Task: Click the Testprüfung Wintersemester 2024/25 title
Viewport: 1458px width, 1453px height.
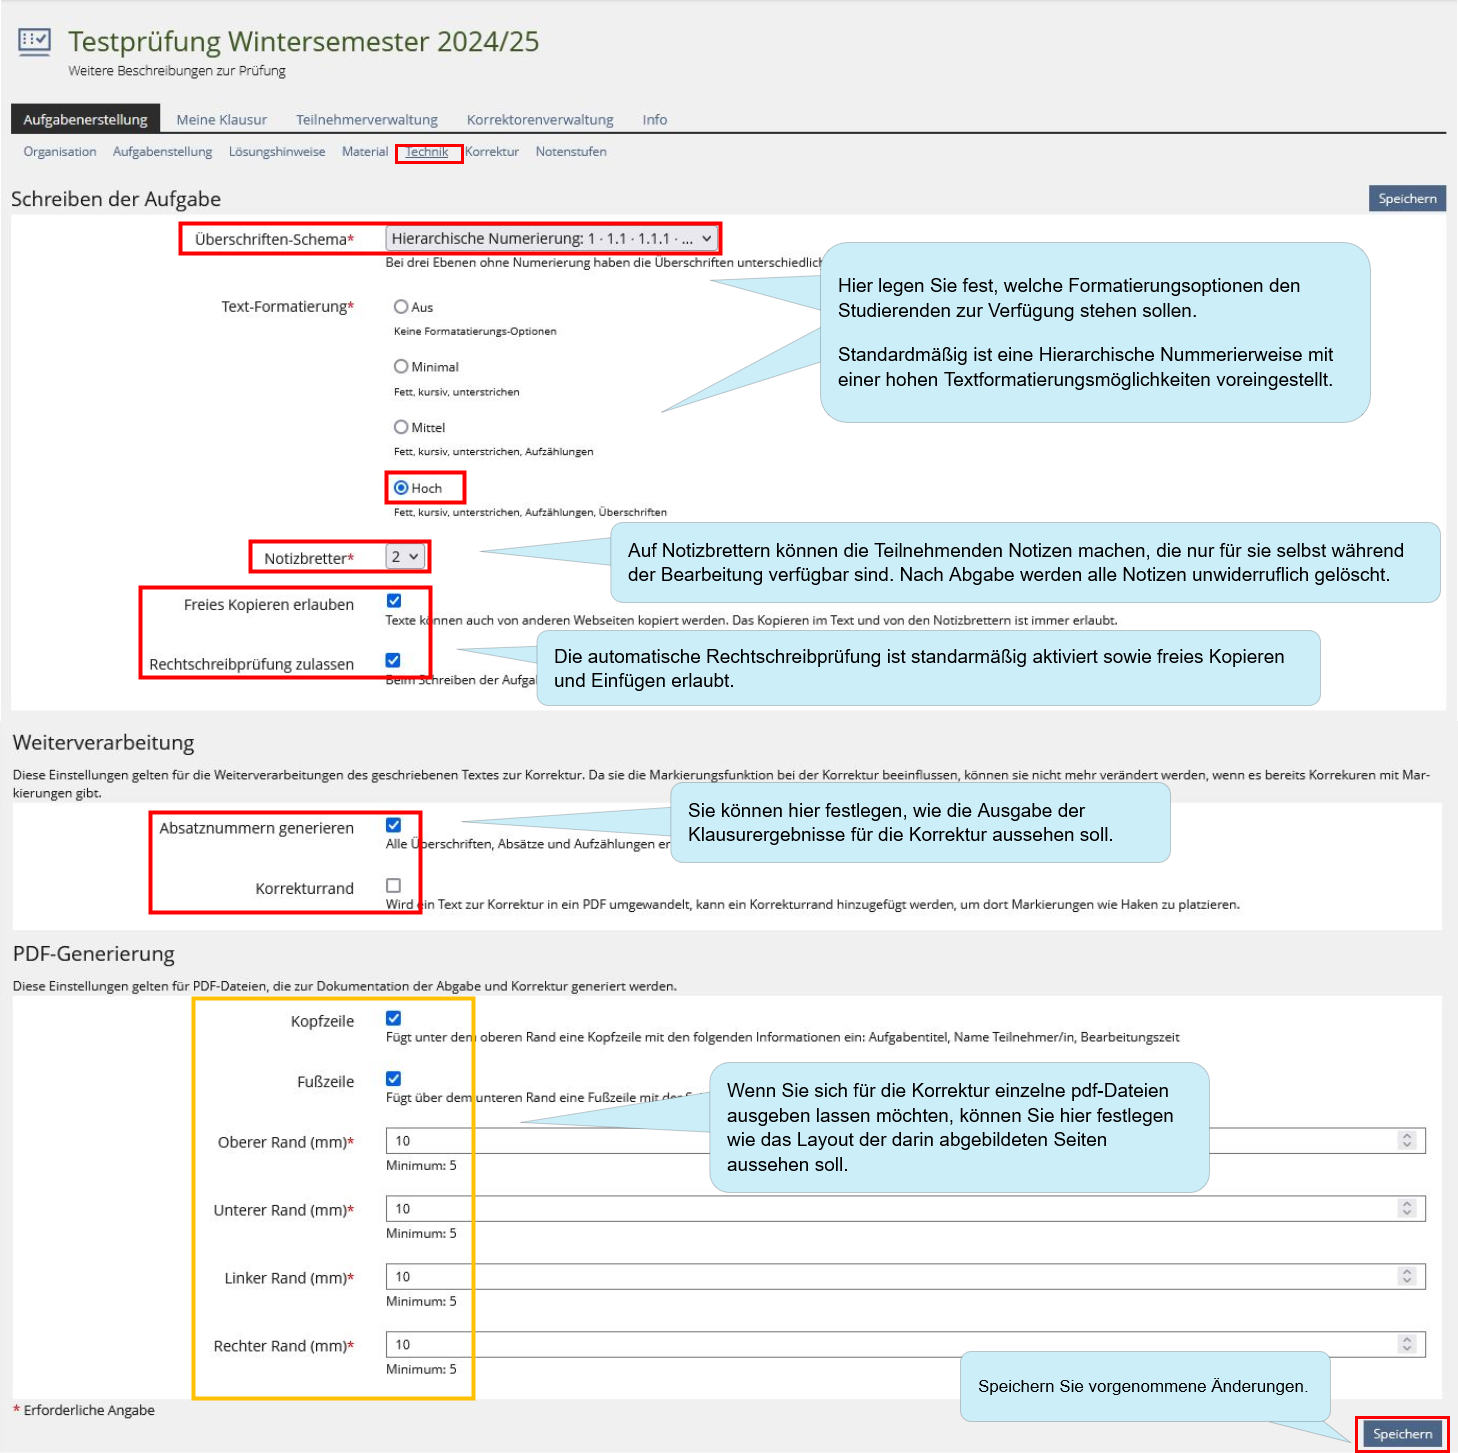Action: pos(303,41)
